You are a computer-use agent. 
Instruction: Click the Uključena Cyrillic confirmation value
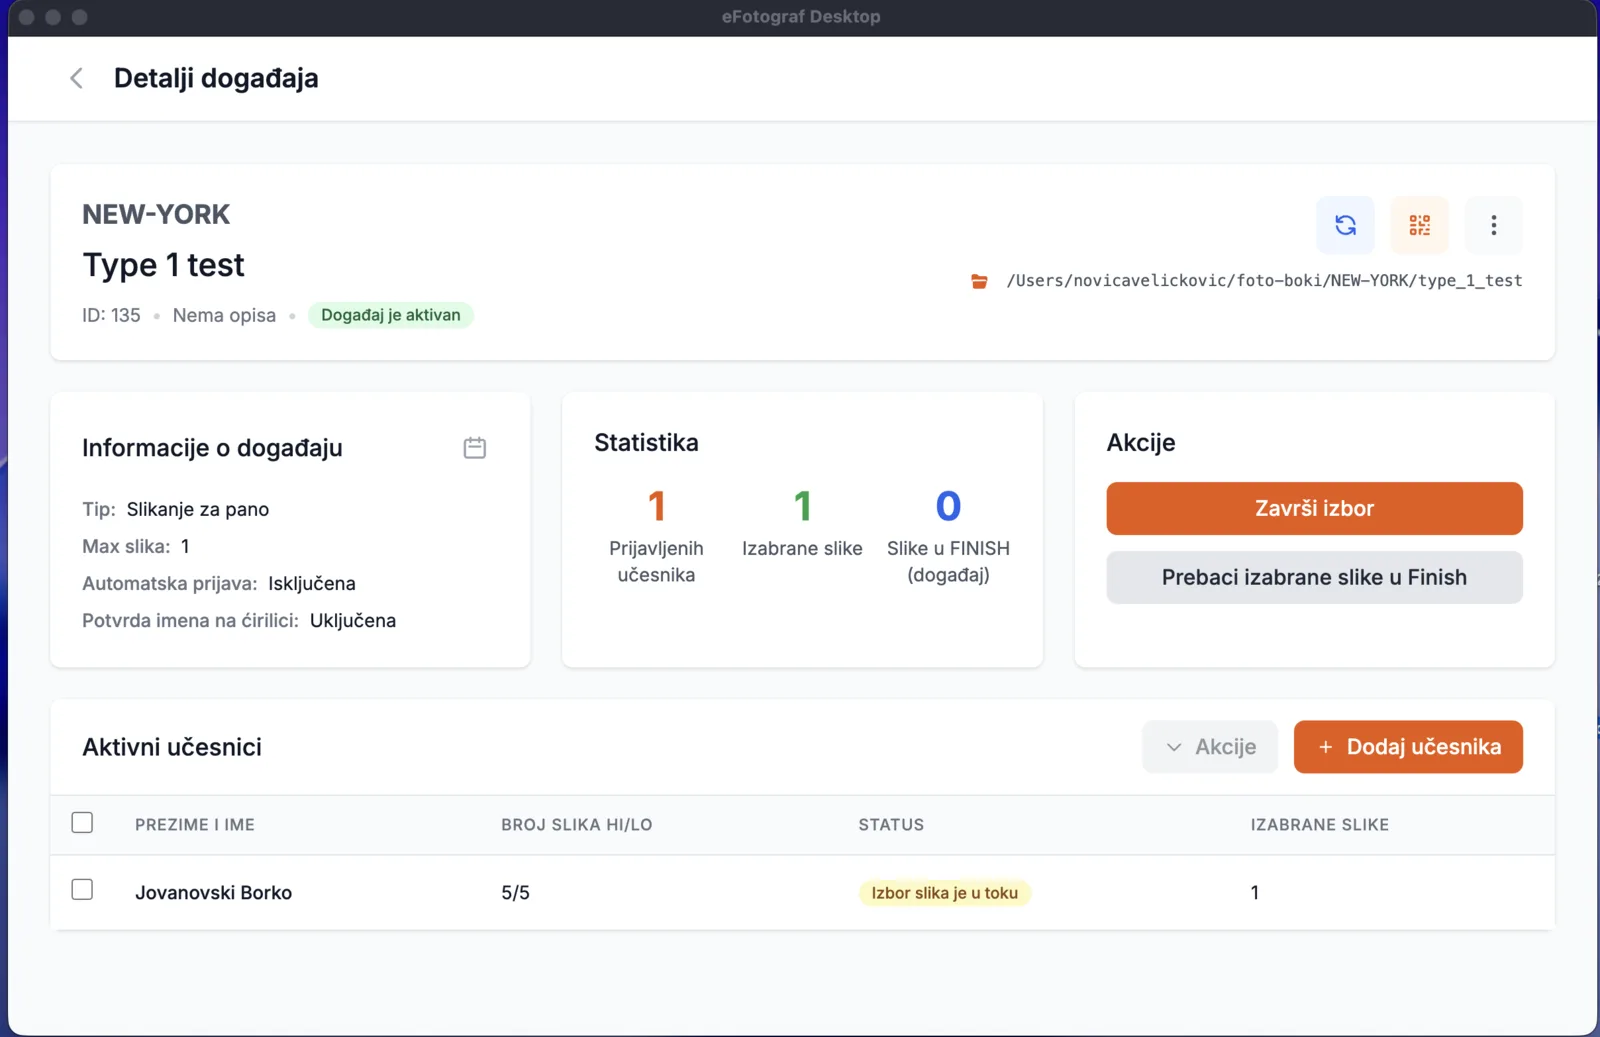353,620
